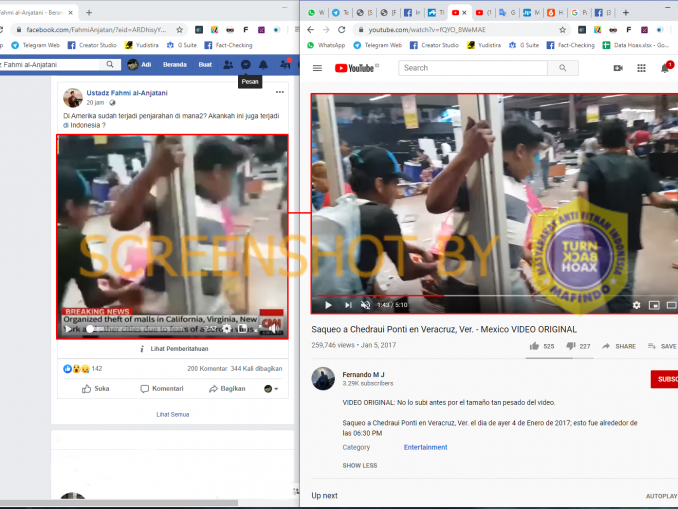Open the second YouTube tab
Image resolution: width=678 pixels, height=509 pixels.
483,13
